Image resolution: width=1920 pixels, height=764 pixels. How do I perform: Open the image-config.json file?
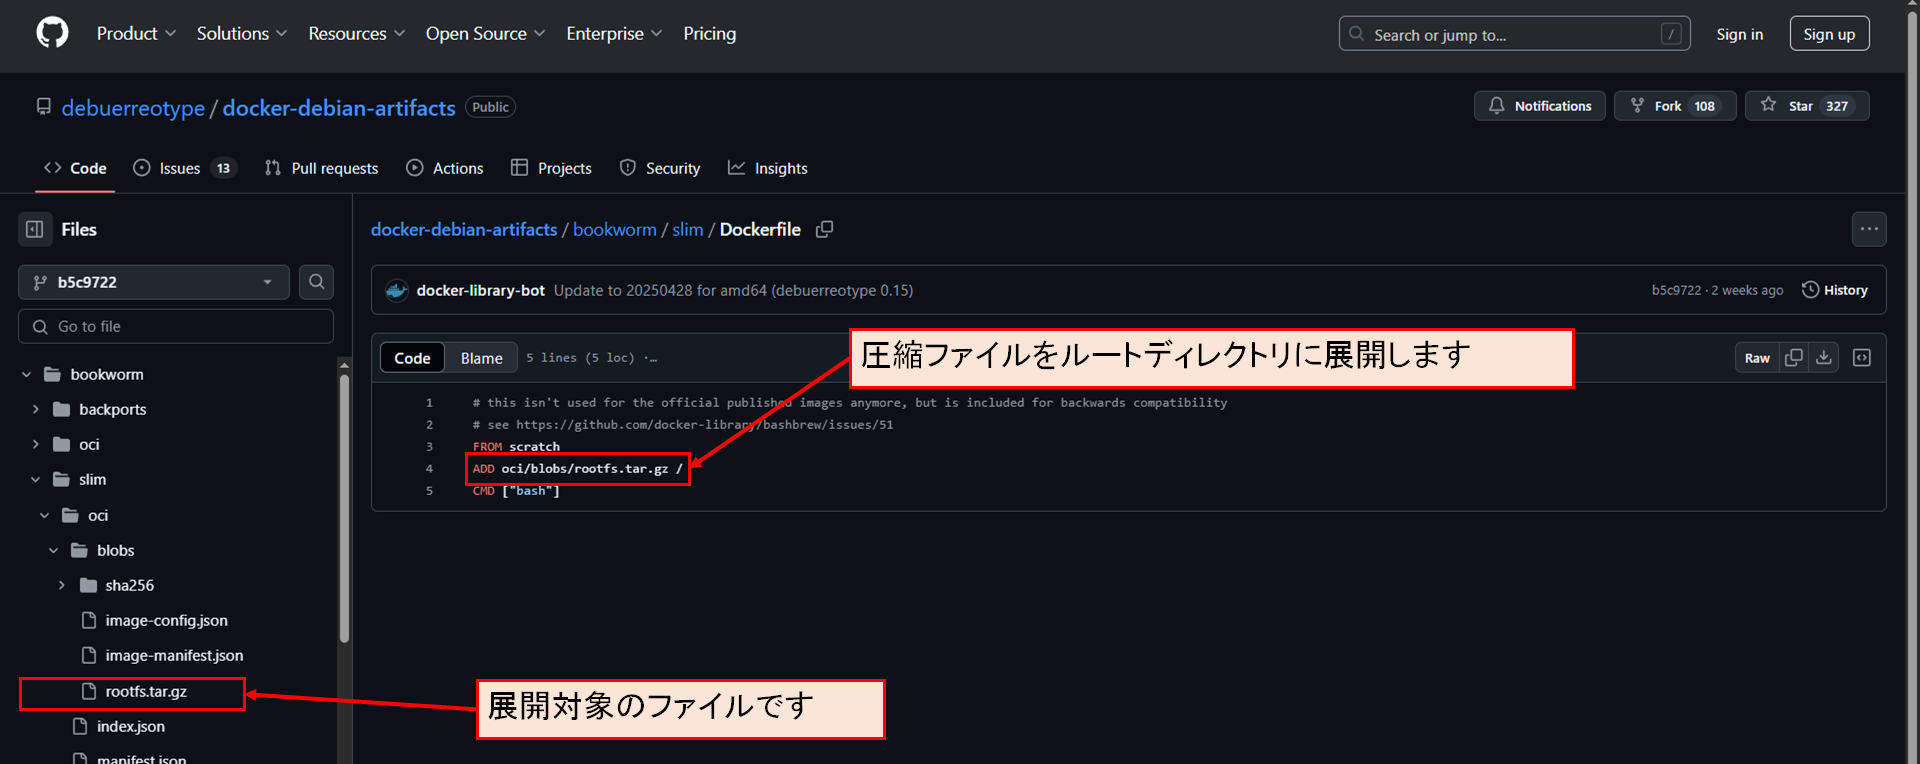pyautogui.click(x=166, y=620)
